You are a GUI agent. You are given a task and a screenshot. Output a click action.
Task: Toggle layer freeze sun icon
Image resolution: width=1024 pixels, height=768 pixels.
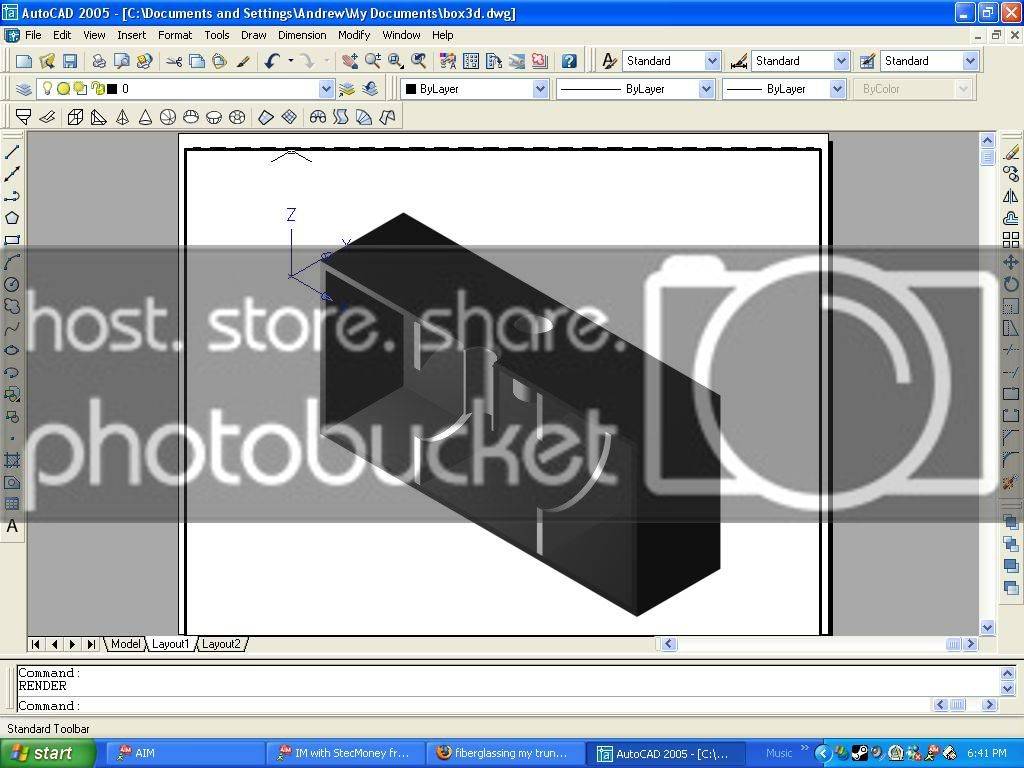[63, 89]
